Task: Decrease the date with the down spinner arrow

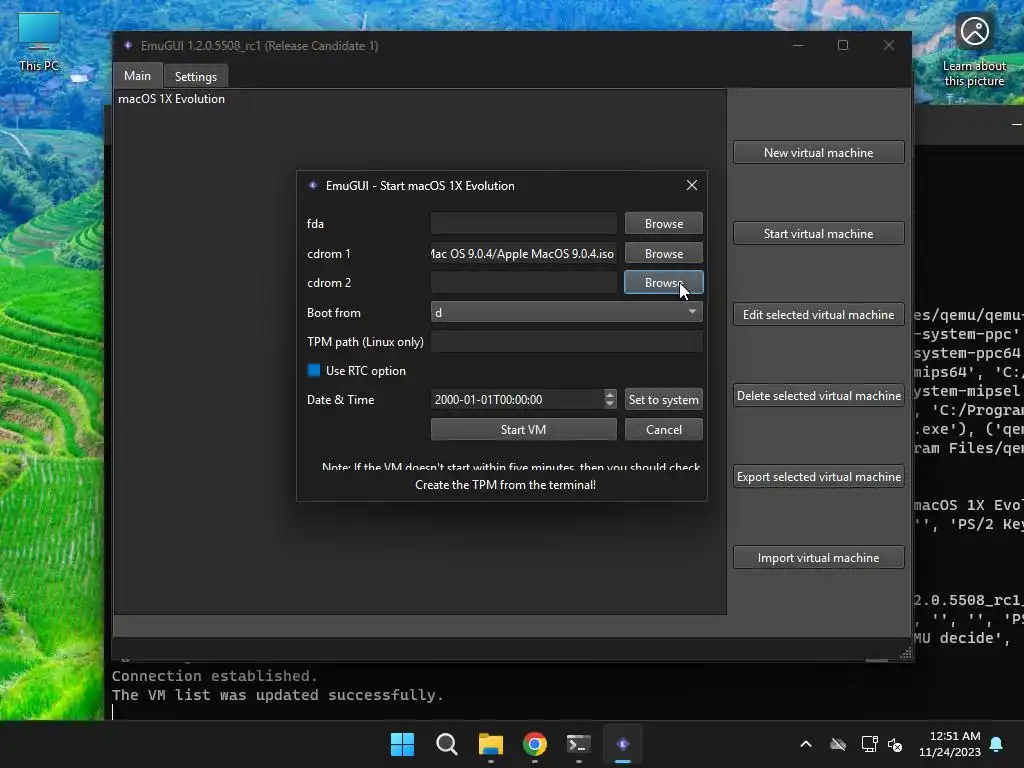Action: tap(610, 404)
